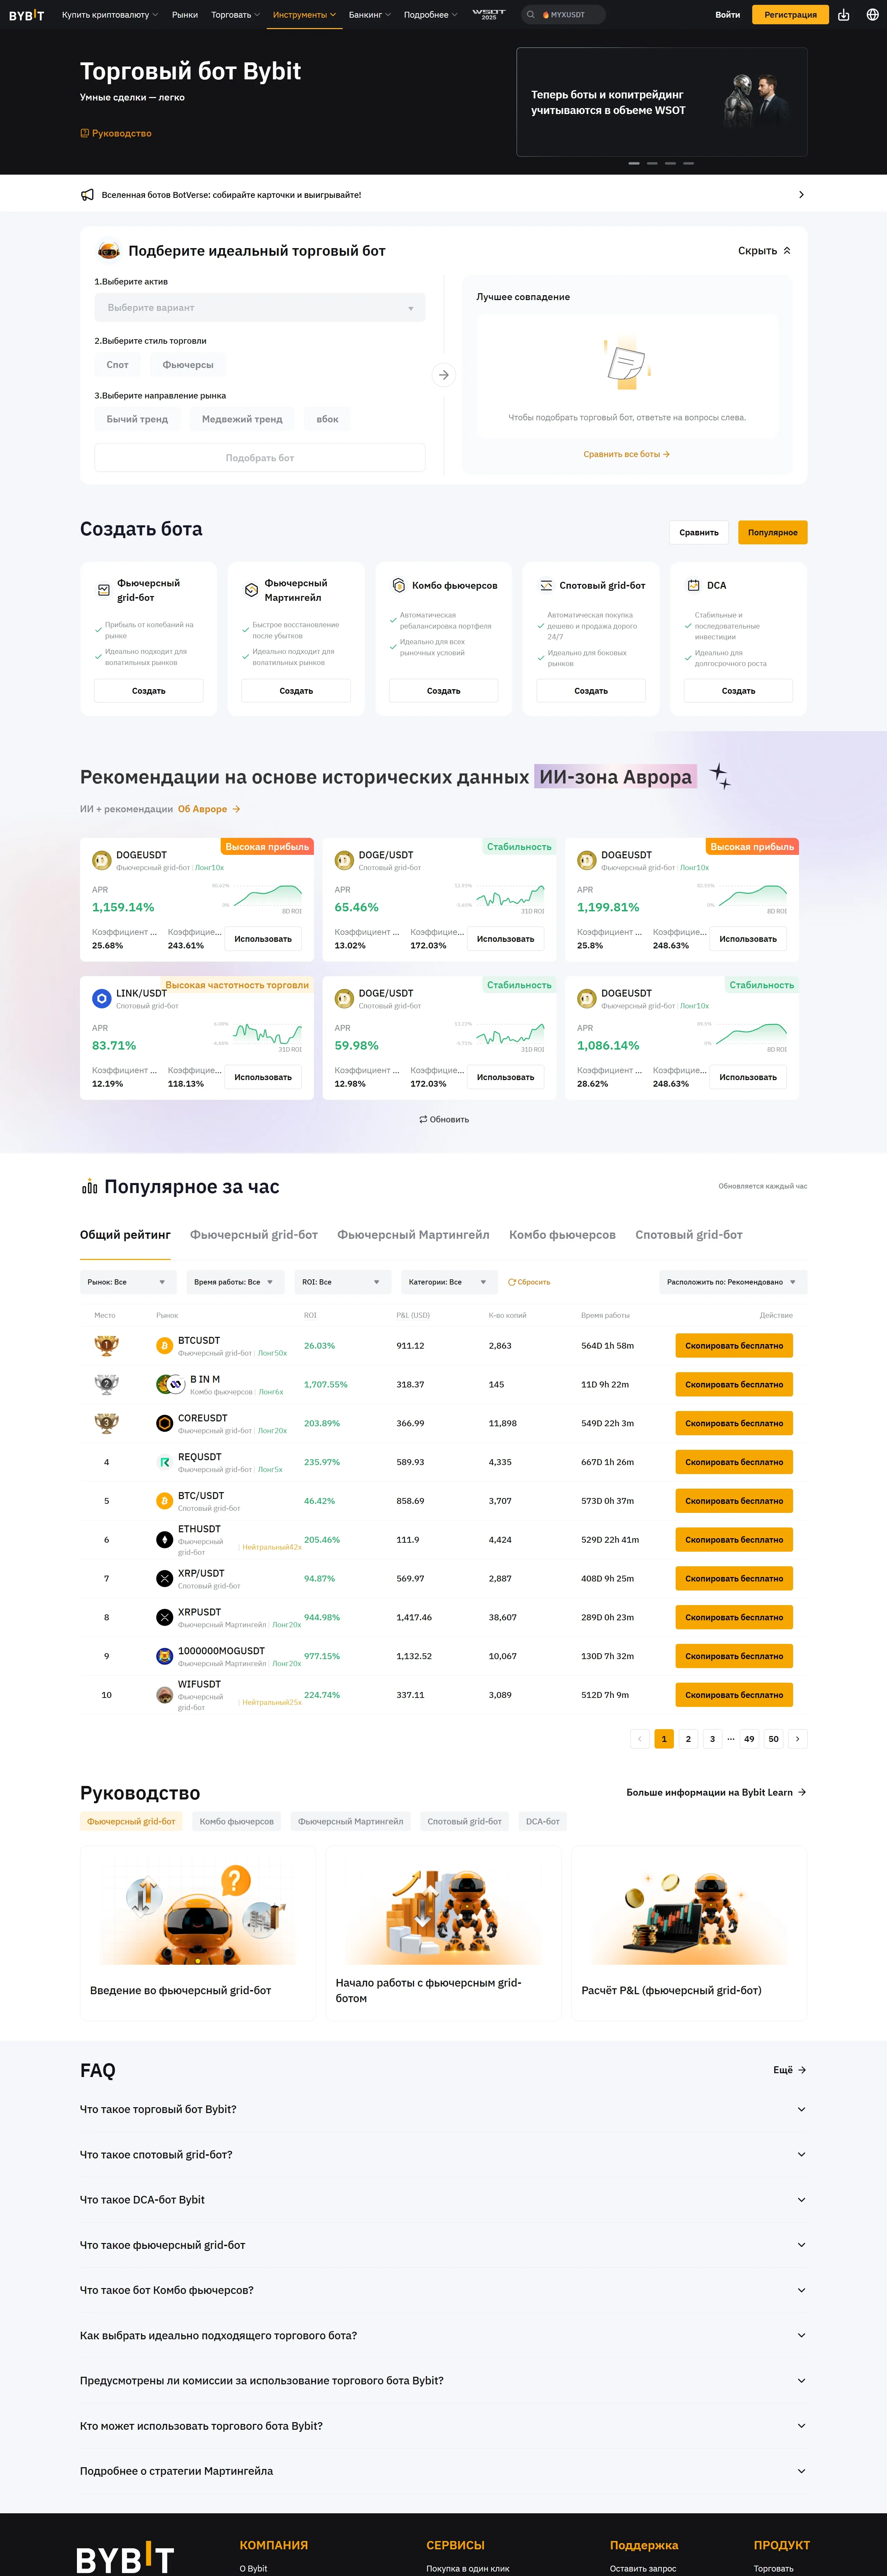Select Фьючерсы trading style option
Viewport: 887px width, 2576px height.
pos(188,365)
